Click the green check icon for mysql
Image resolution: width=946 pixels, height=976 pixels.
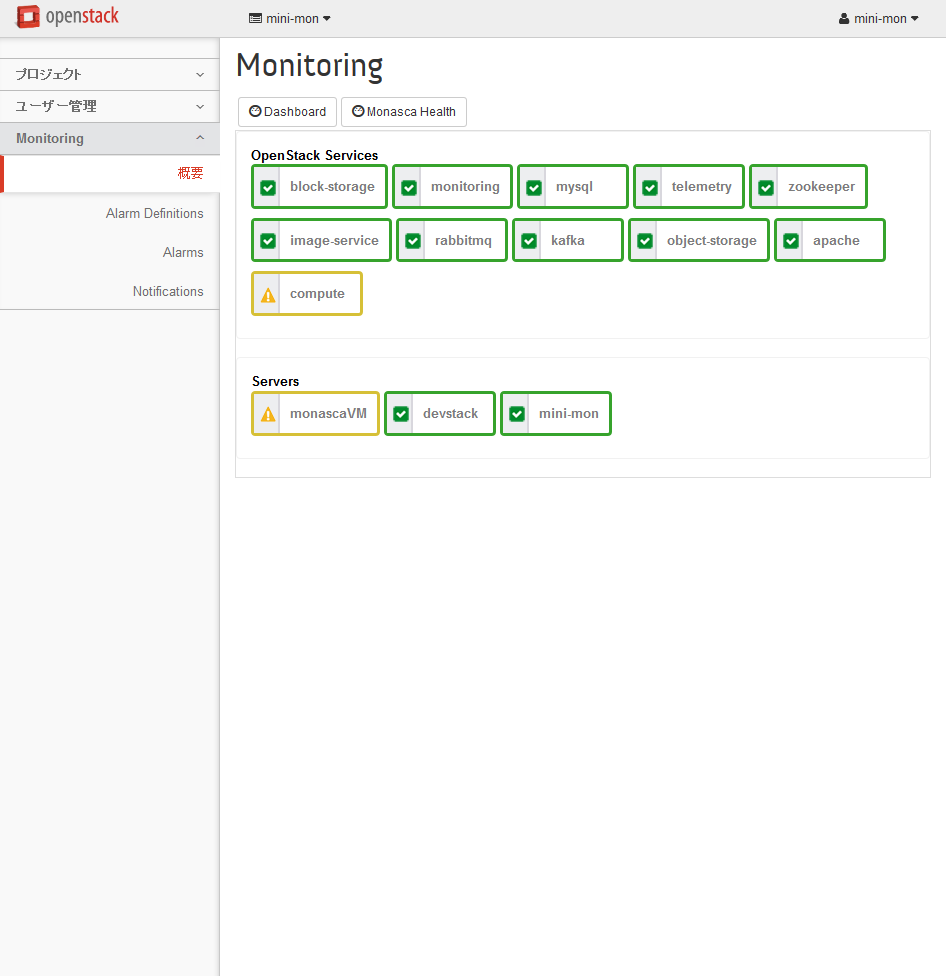click(534, 187)
